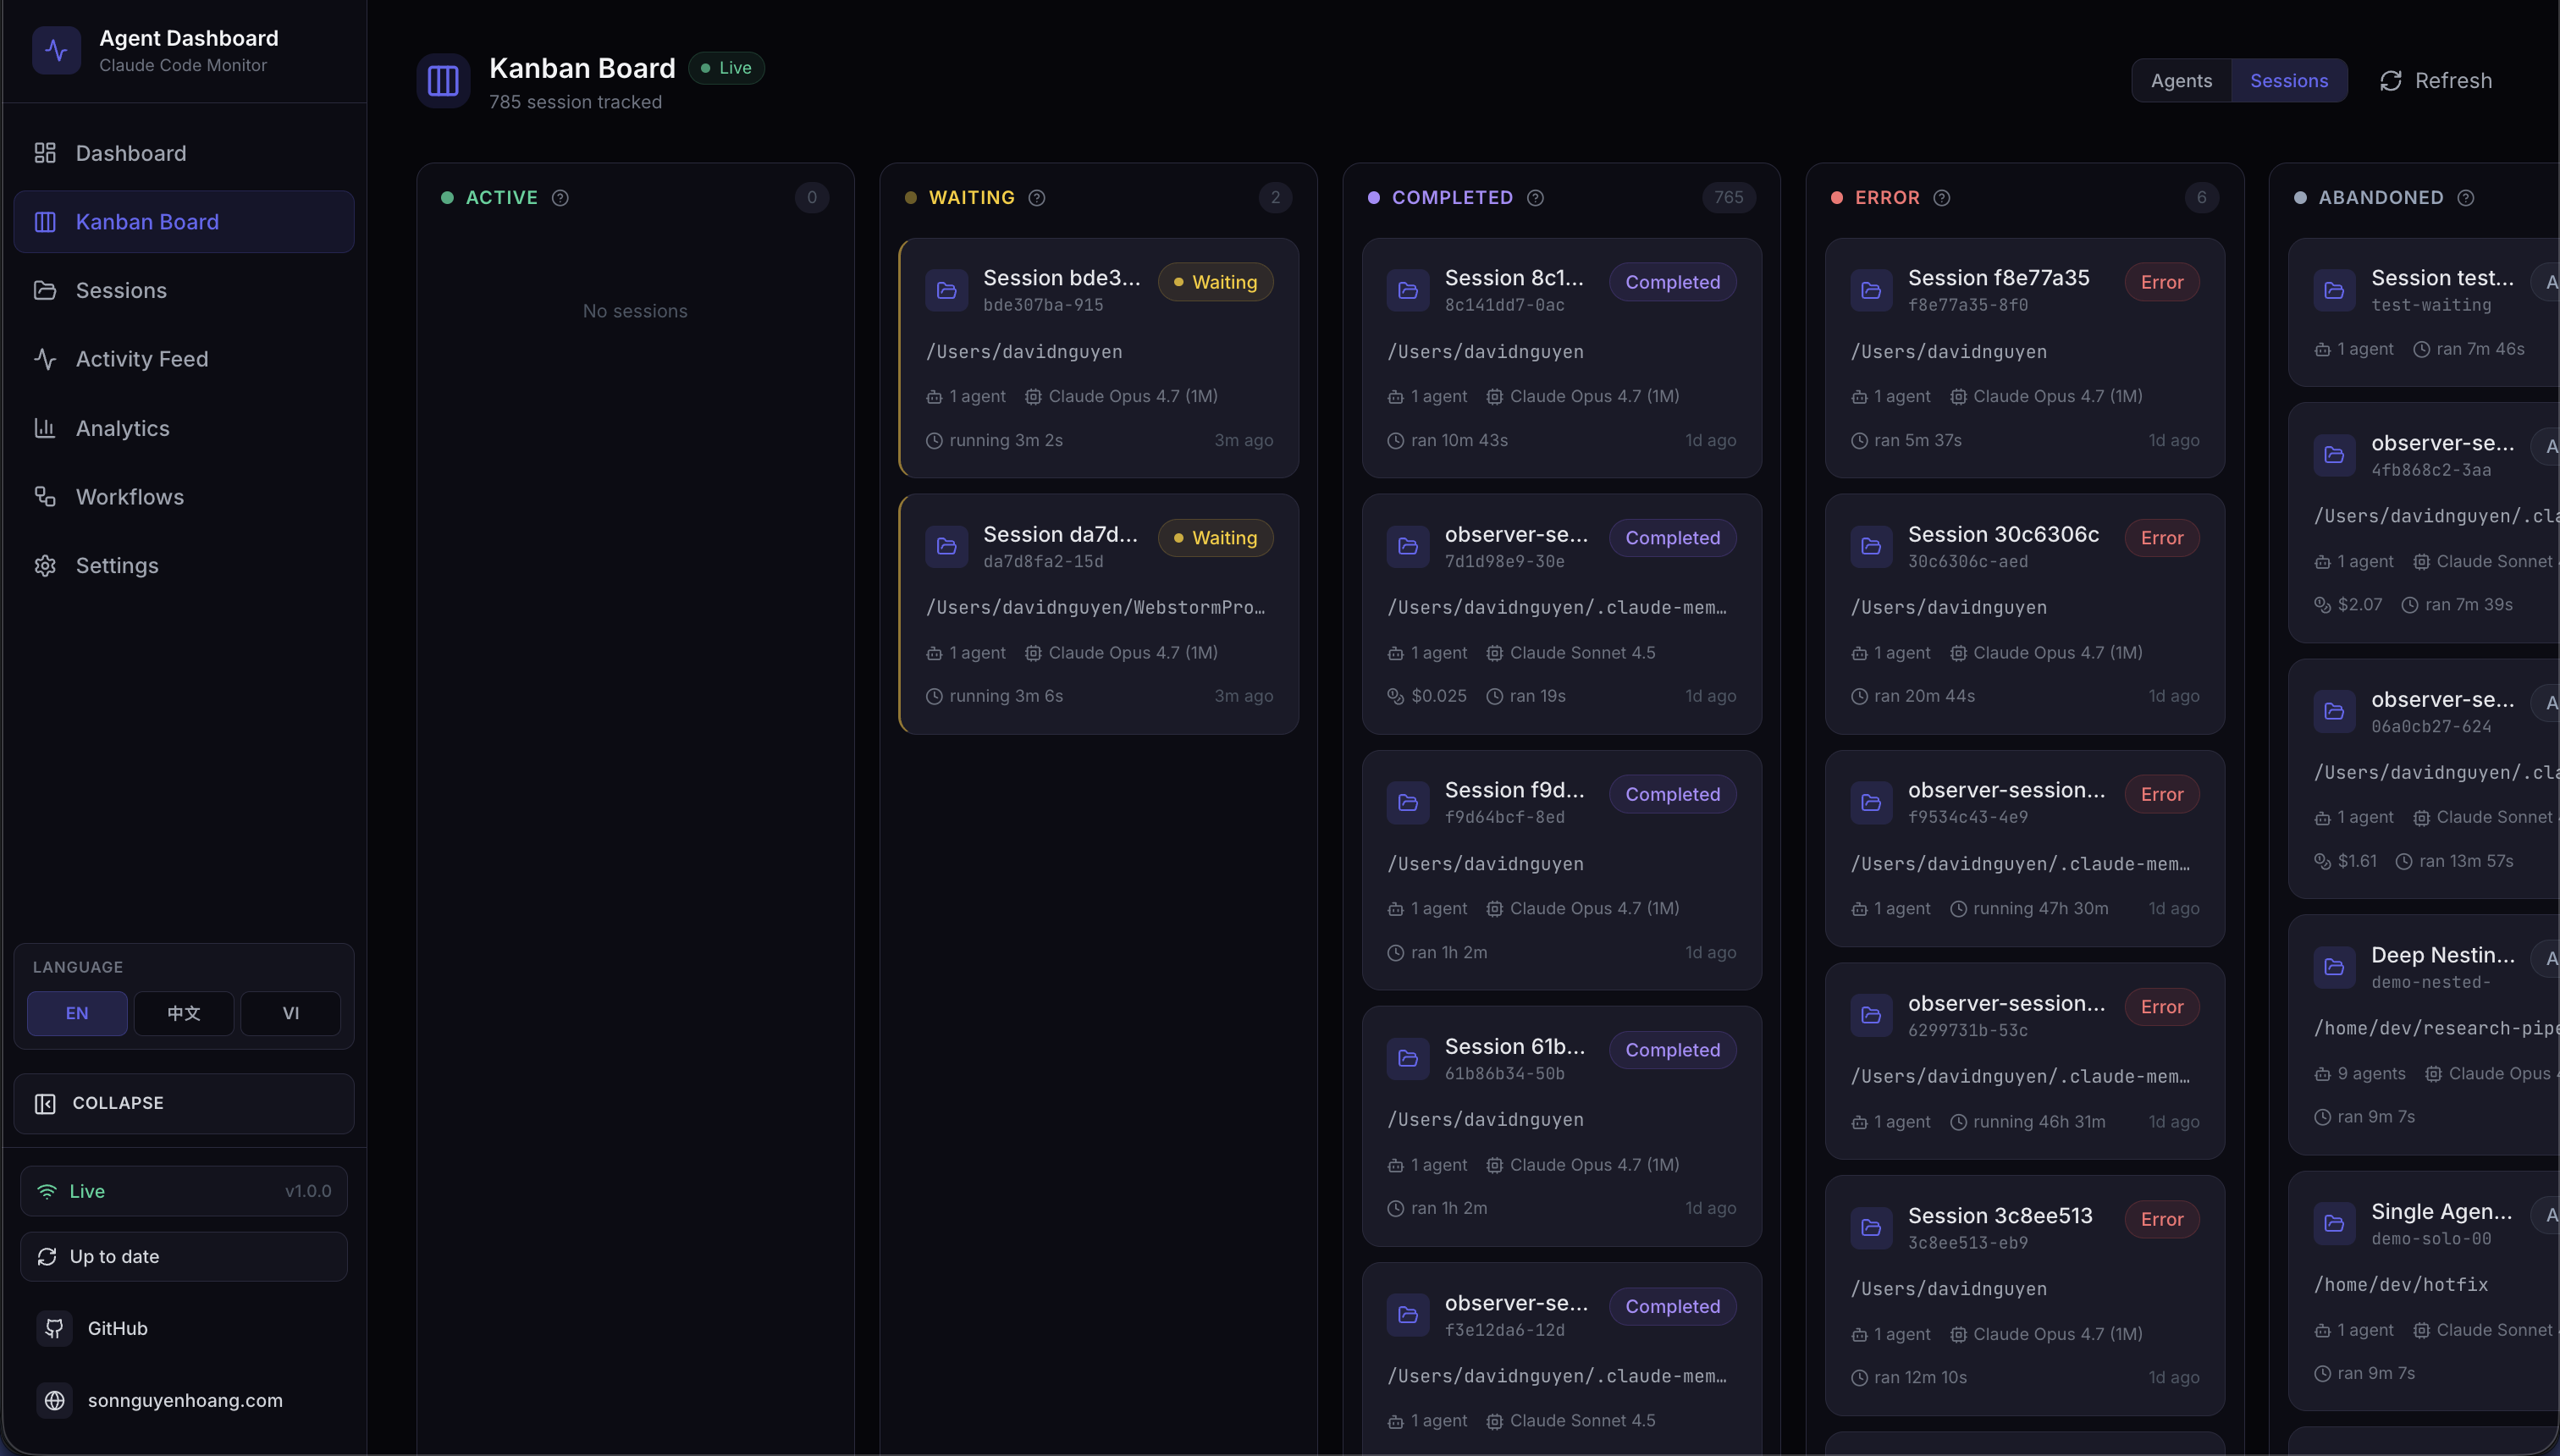Click the COMPLETED column count badge 765
Image resolution: width=2560 pixels, height=1456 pixels.
pos(1728,198)
